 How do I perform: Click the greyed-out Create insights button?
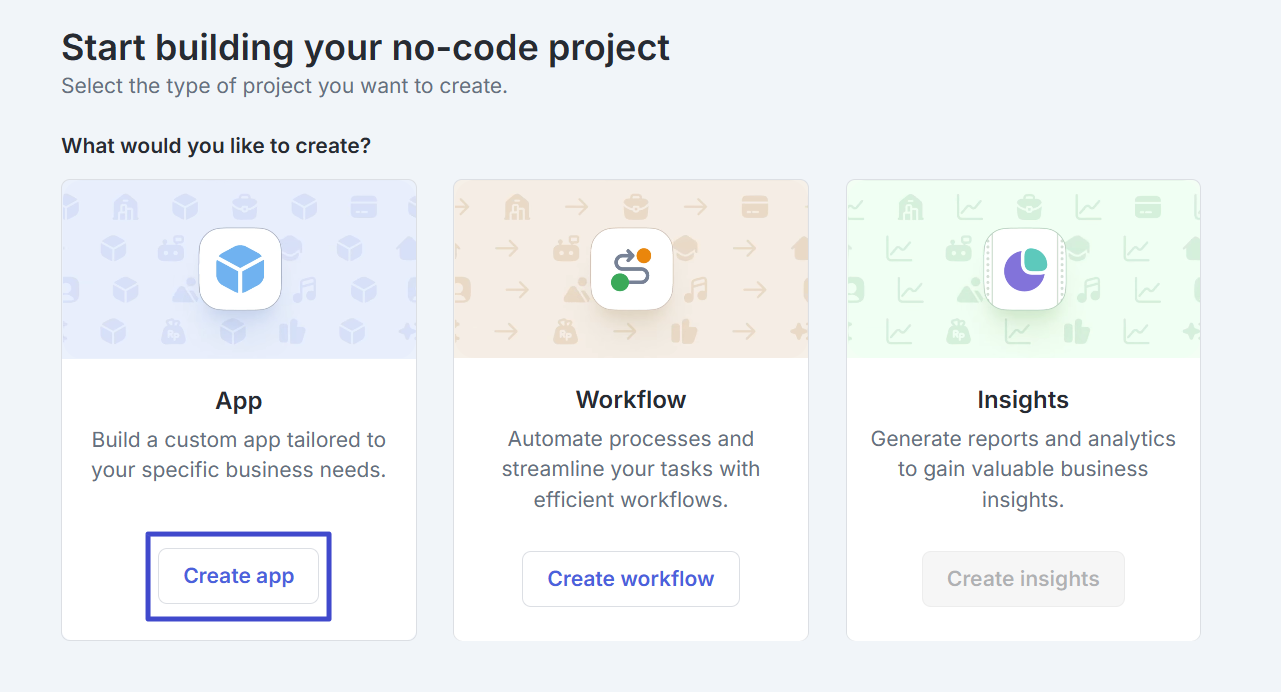coord(1023,579)
